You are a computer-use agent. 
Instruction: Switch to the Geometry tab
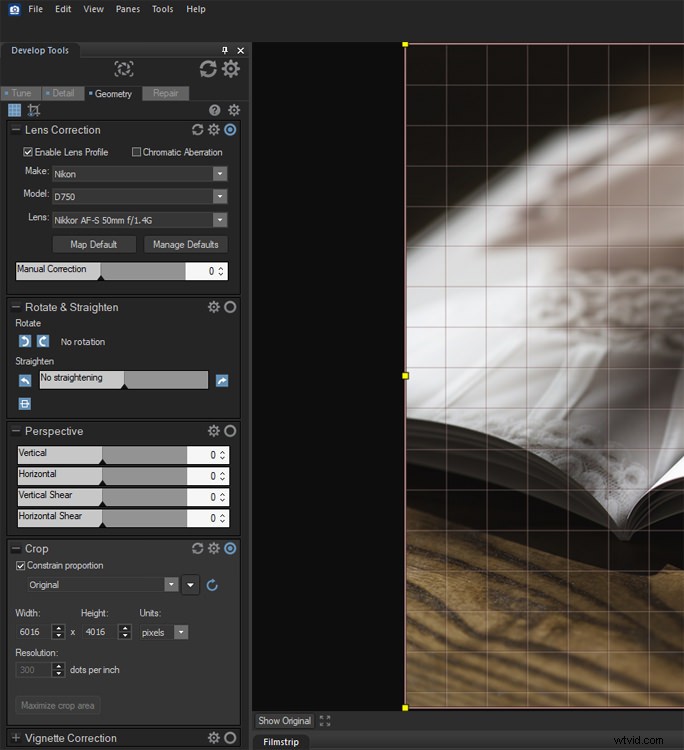(113, 94)
